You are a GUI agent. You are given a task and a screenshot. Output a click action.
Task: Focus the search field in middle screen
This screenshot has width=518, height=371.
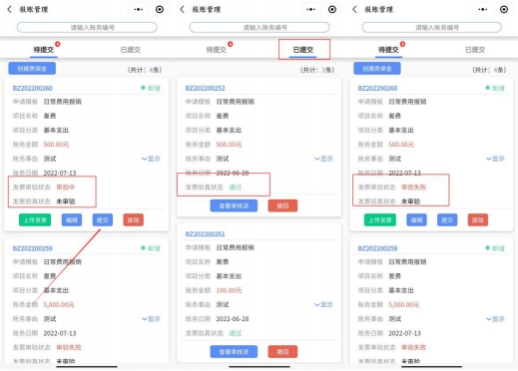click(x=259, y=27)
